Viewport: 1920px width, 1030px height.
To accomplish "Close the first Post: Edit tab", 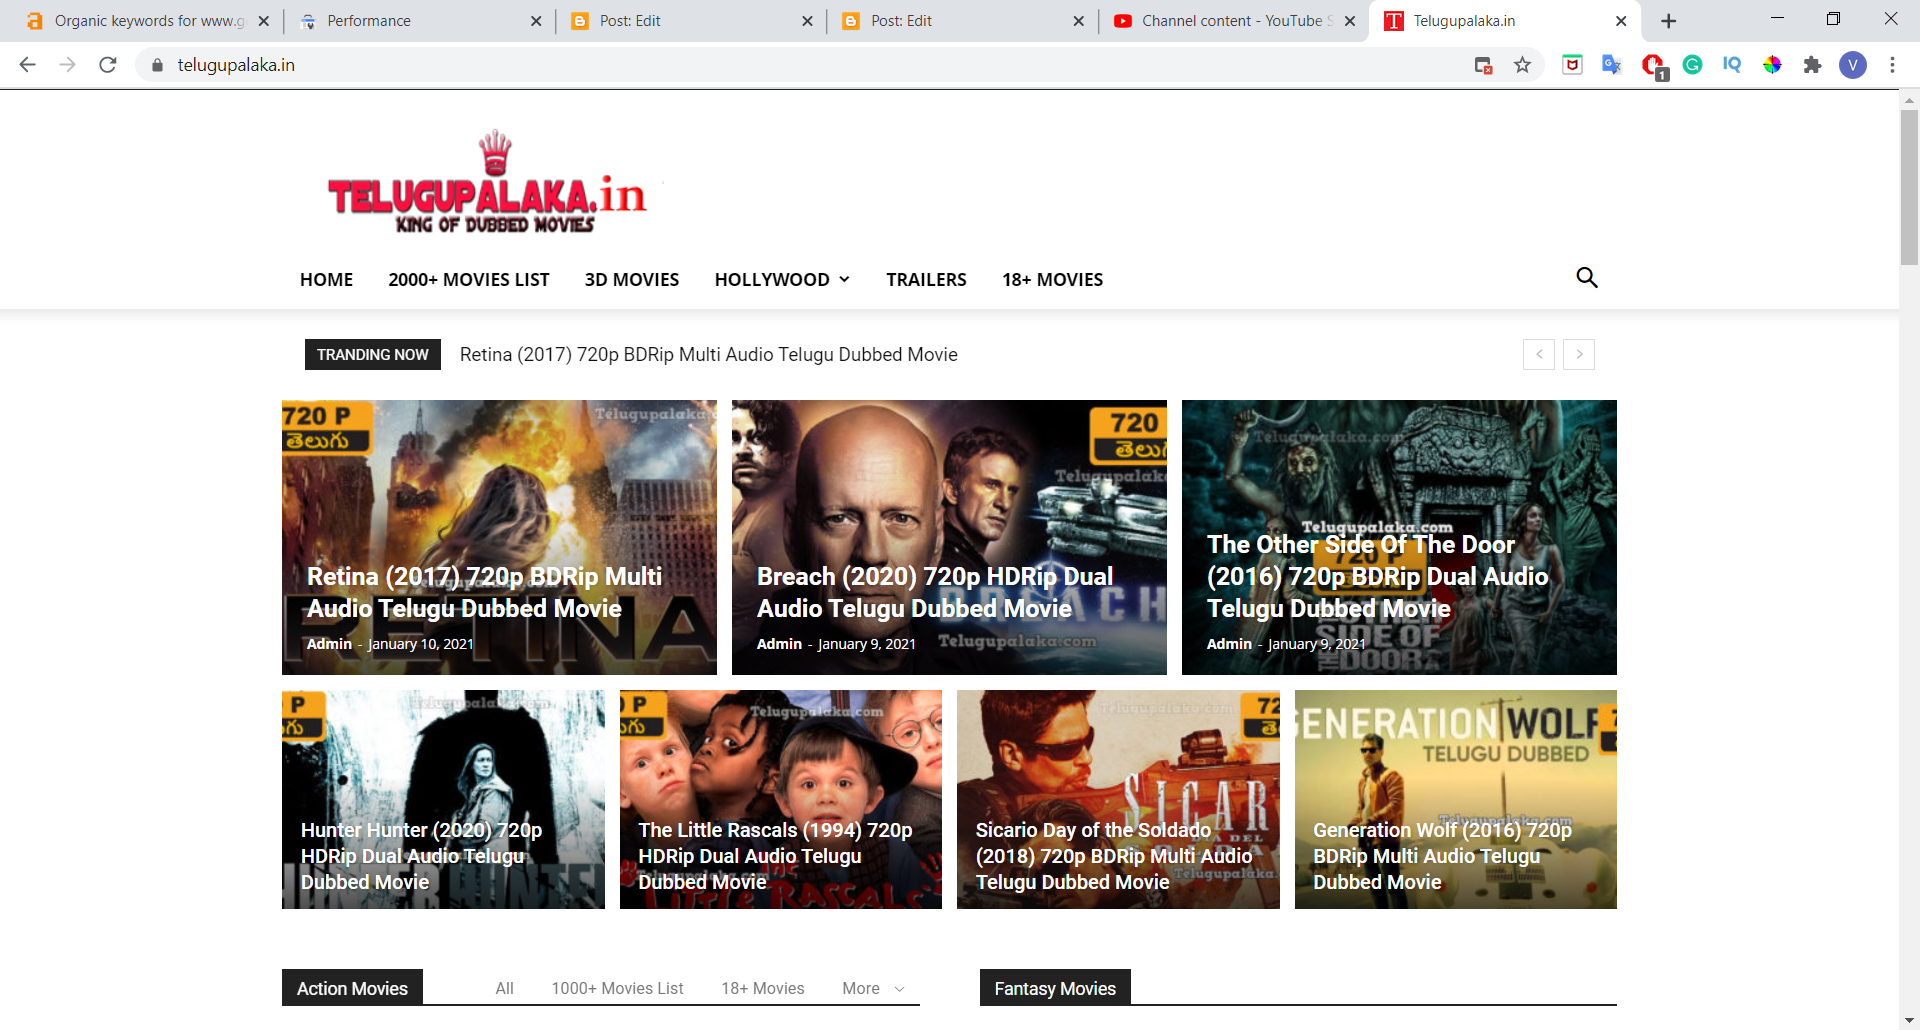I will click(807, 21).
